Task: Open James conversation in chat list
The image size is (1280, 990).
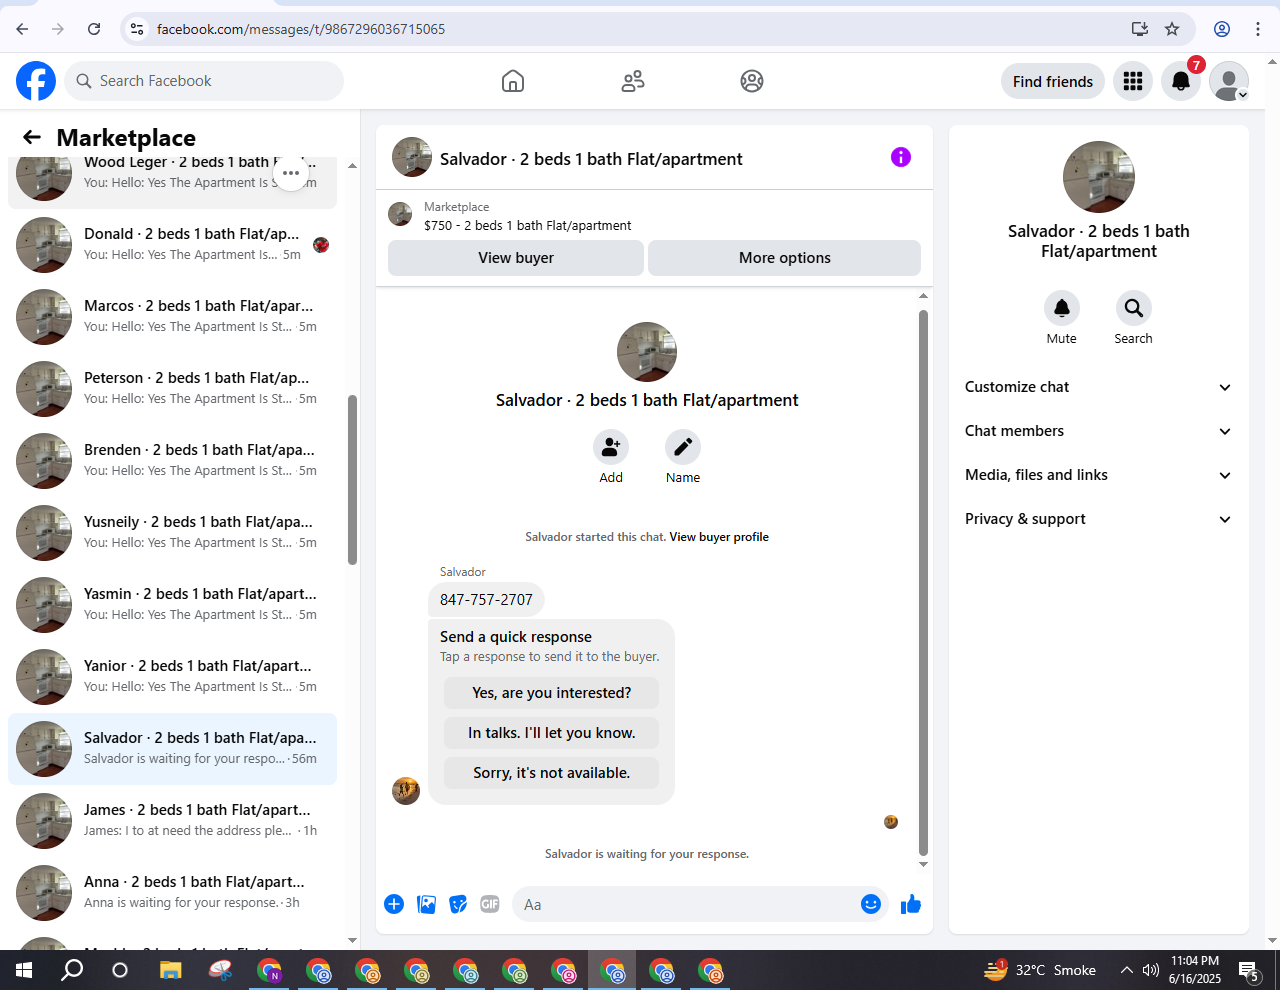Action: [172, 820]
